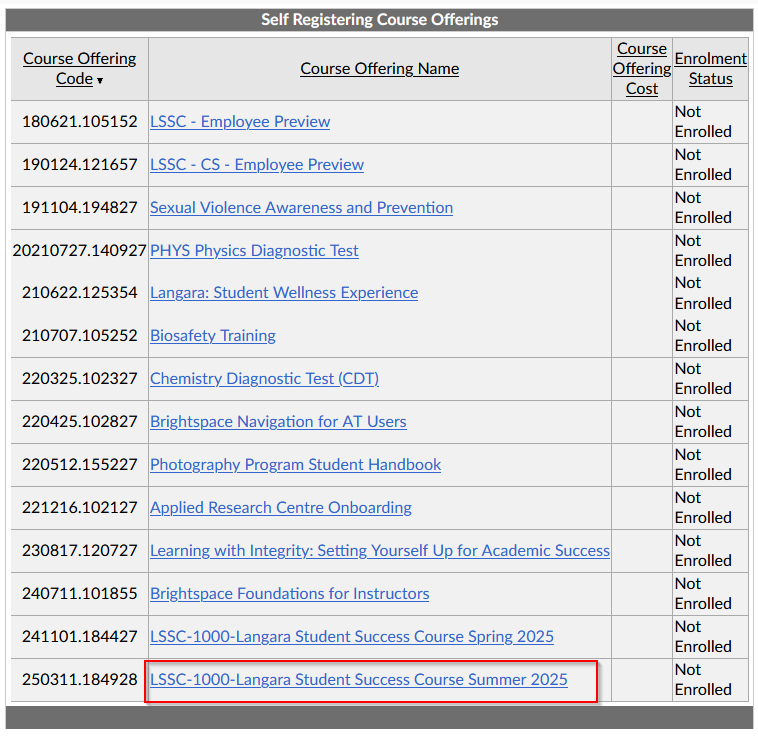Sort by Enrolment Status column header
Image resolution: width=758 pixels, height=736 pixels.
point(710,69)
